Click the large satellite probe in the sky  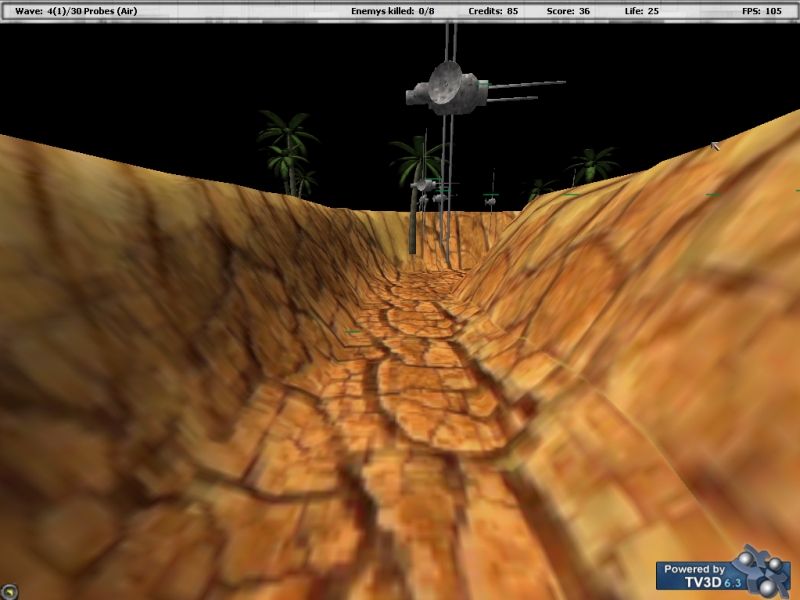(x=448, y=89)
